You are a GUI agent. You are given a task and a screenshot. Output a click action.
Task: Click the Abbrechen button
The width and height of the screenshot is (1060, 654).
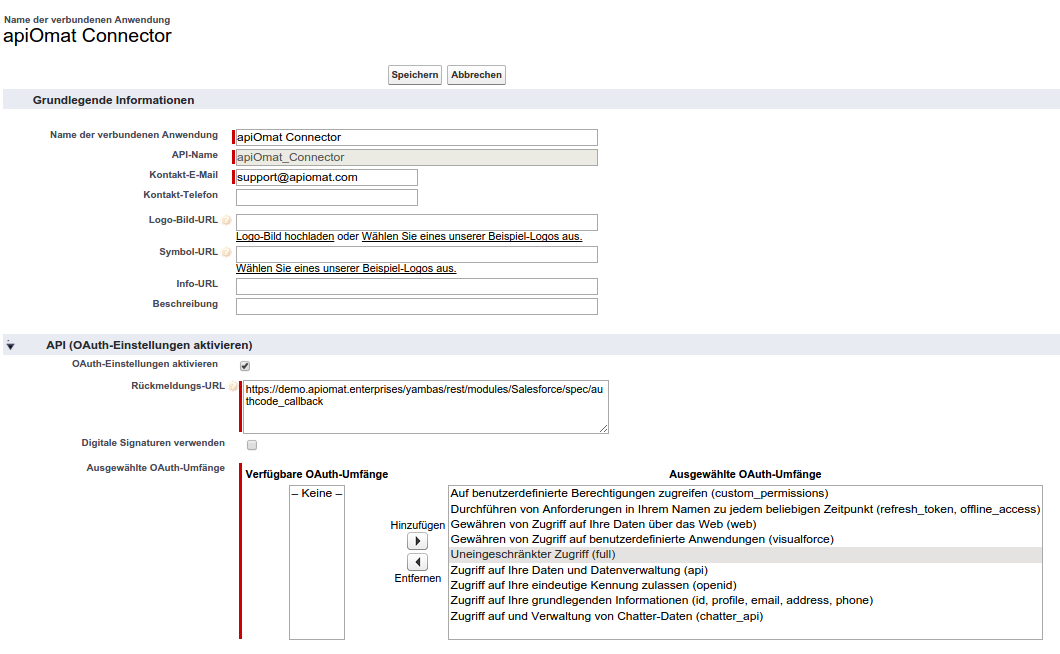click(476, 75)
